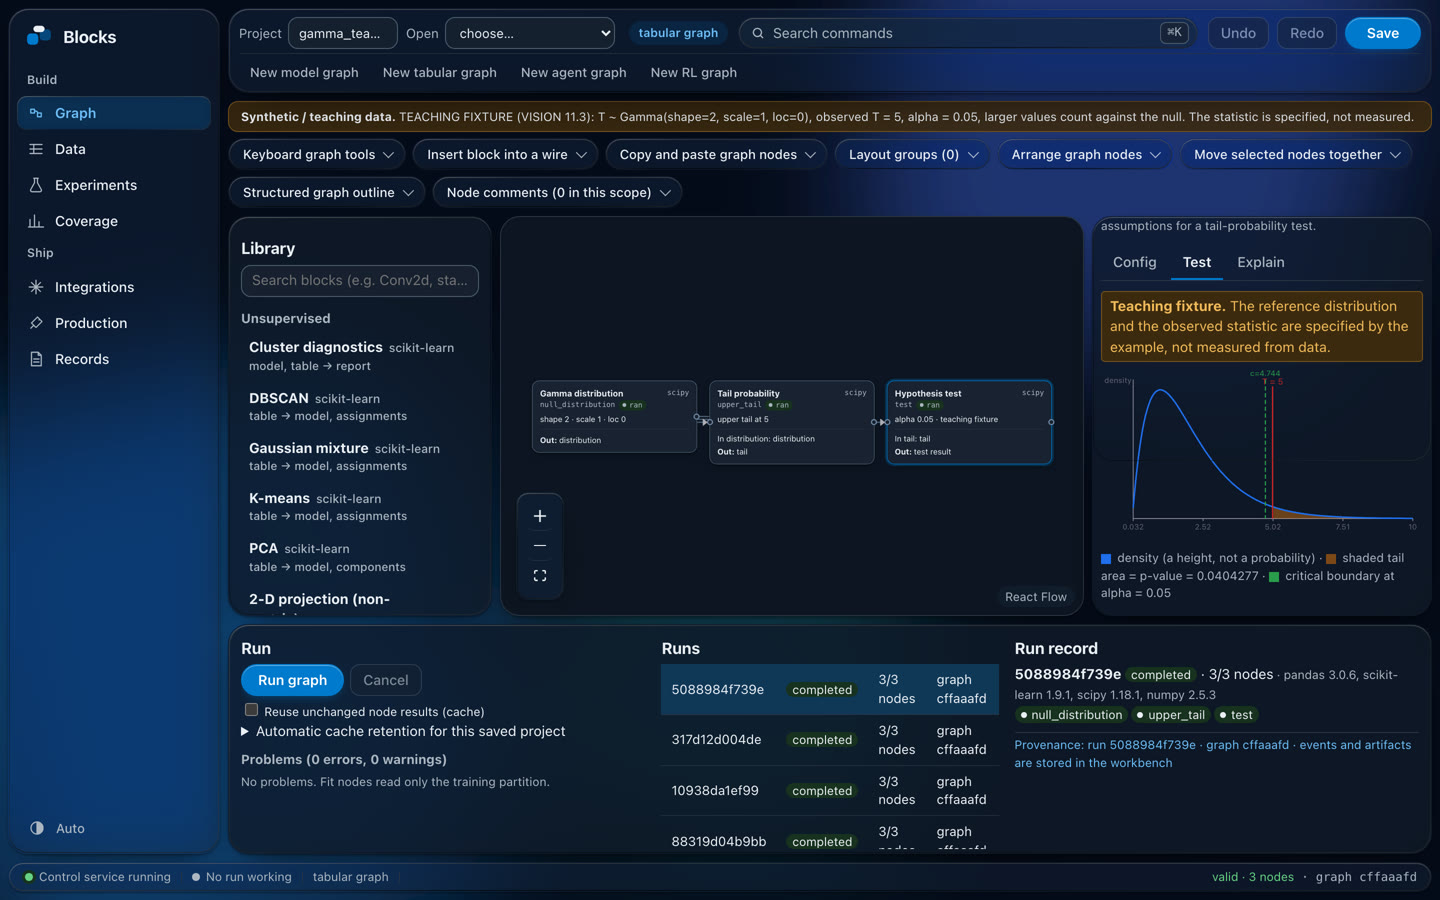Switch to the Config tab
1440x900 pixels.
click(1134, 262)
